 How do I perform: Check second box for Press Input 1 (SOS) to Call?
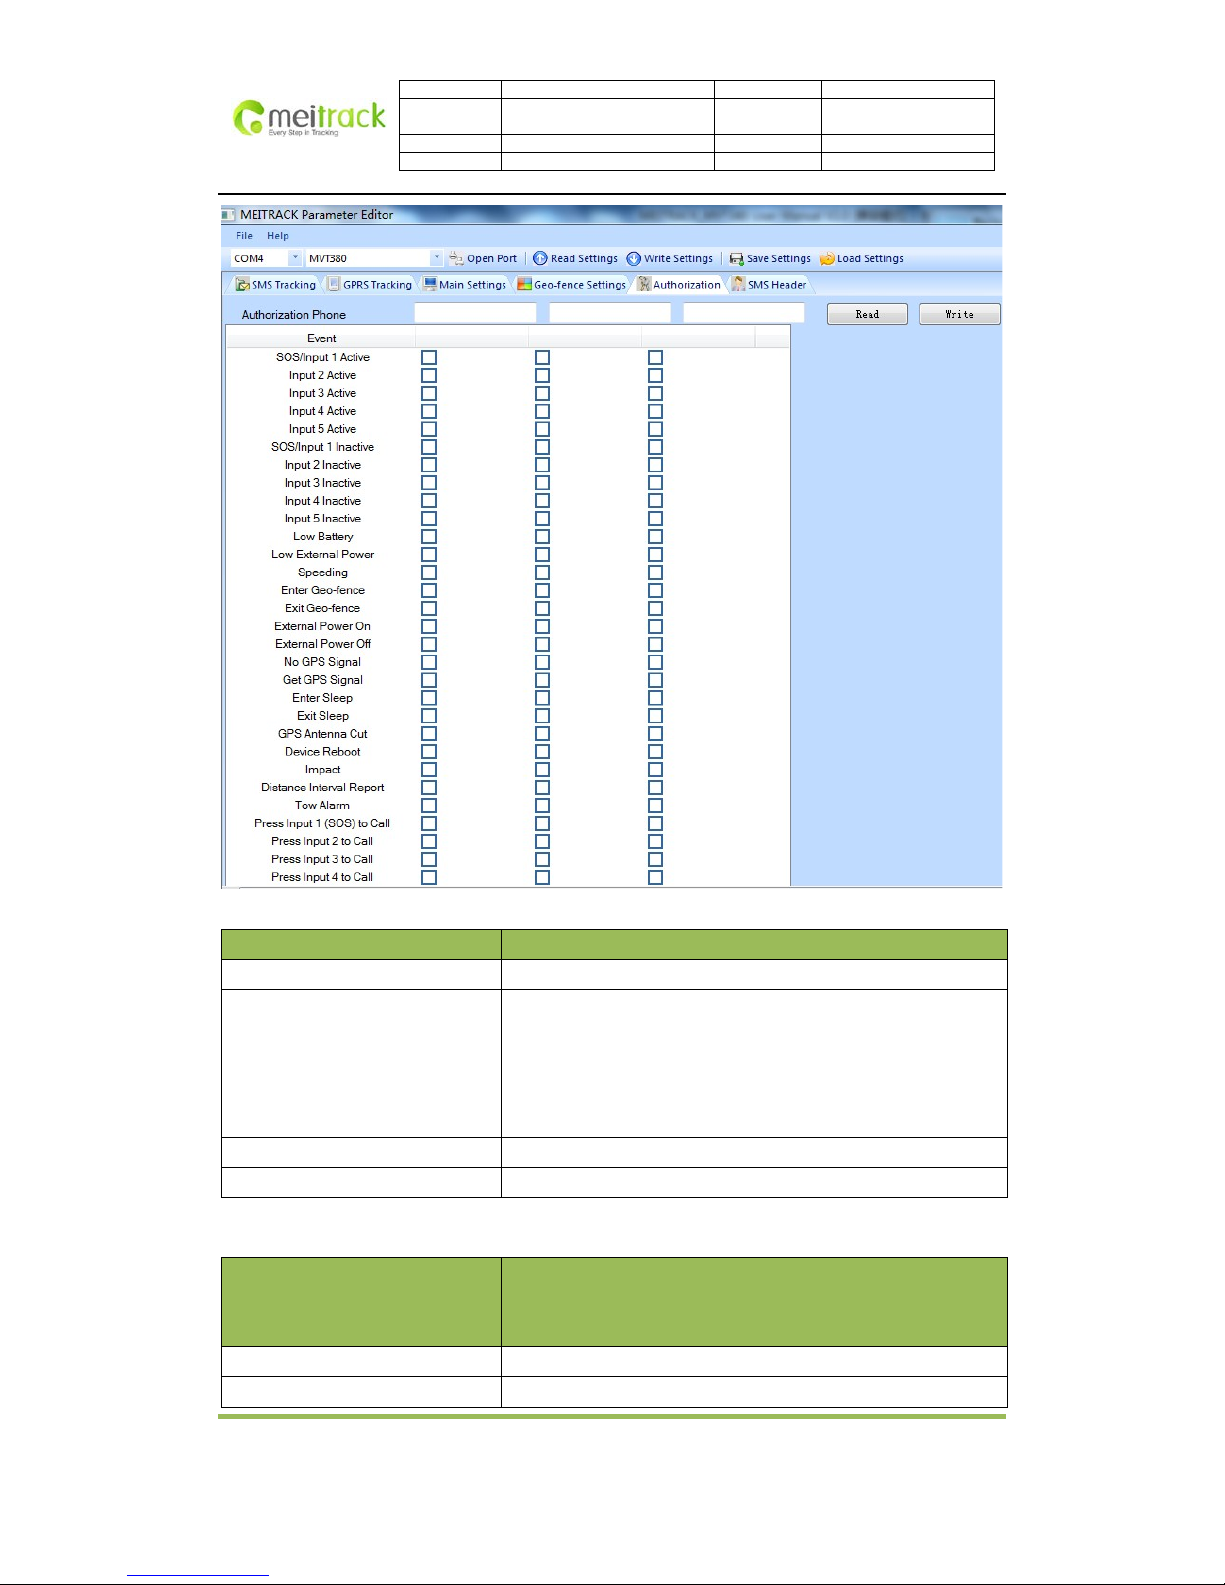(x=542, y=823)
